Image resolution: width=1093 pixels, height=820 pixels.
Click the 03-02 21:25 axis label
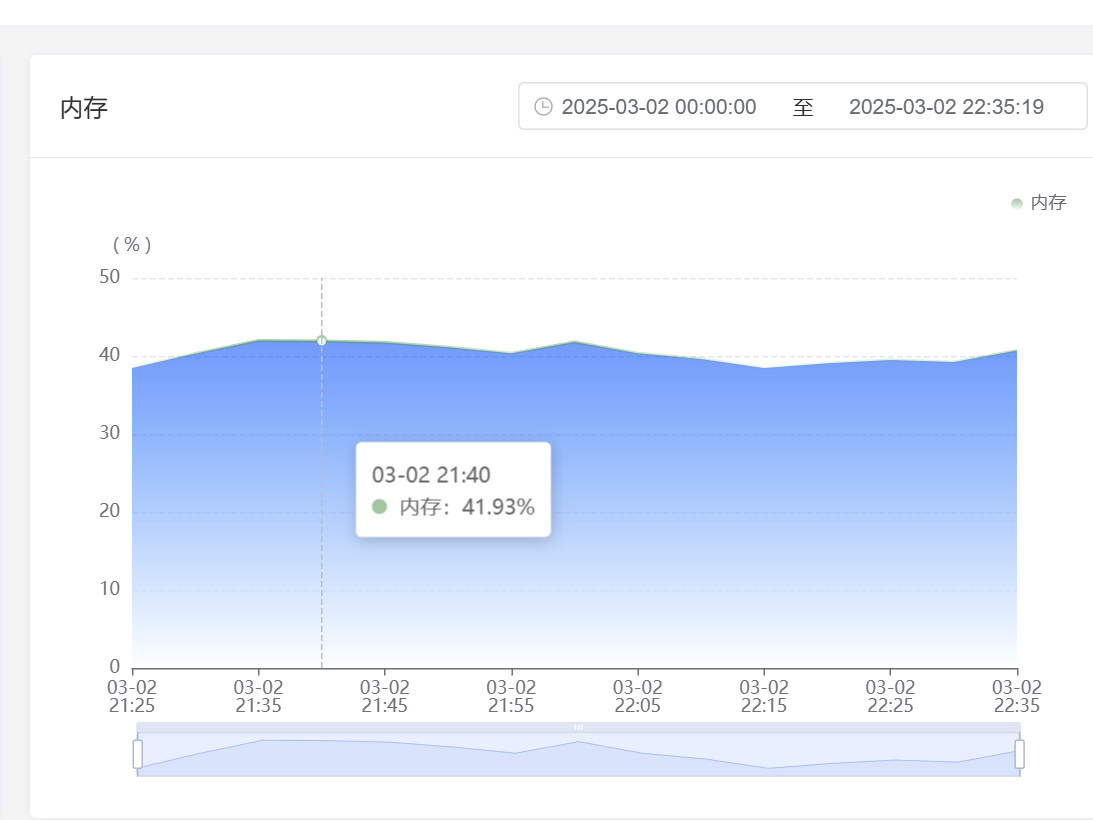[x=132, y=696]
